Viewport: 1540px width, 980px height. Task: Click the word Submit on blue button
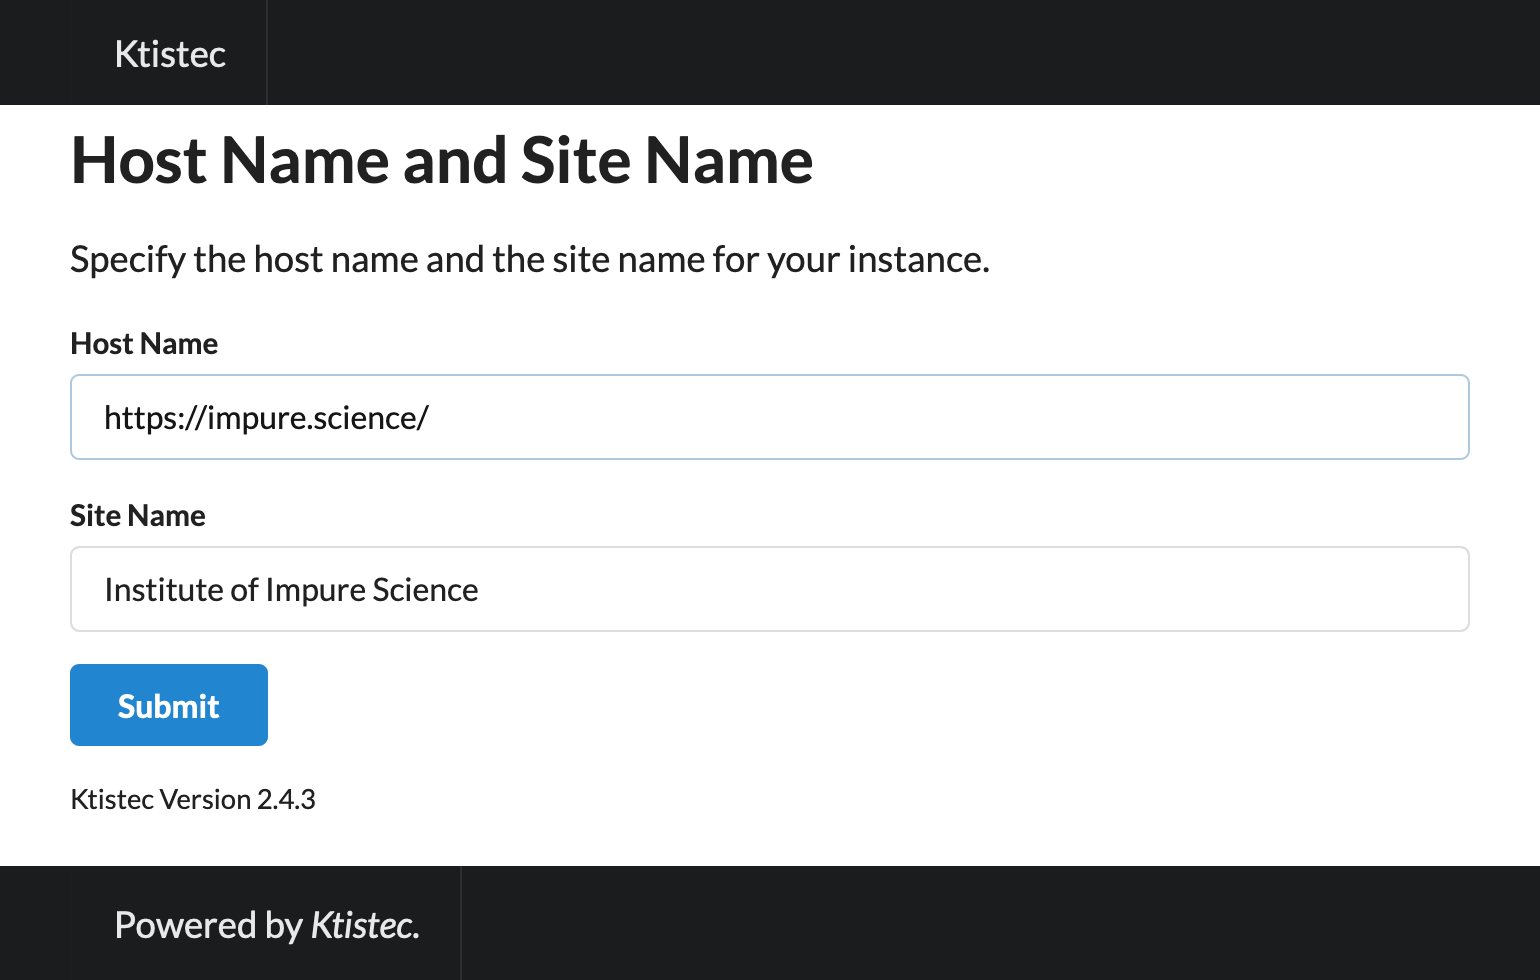(169, 706)
